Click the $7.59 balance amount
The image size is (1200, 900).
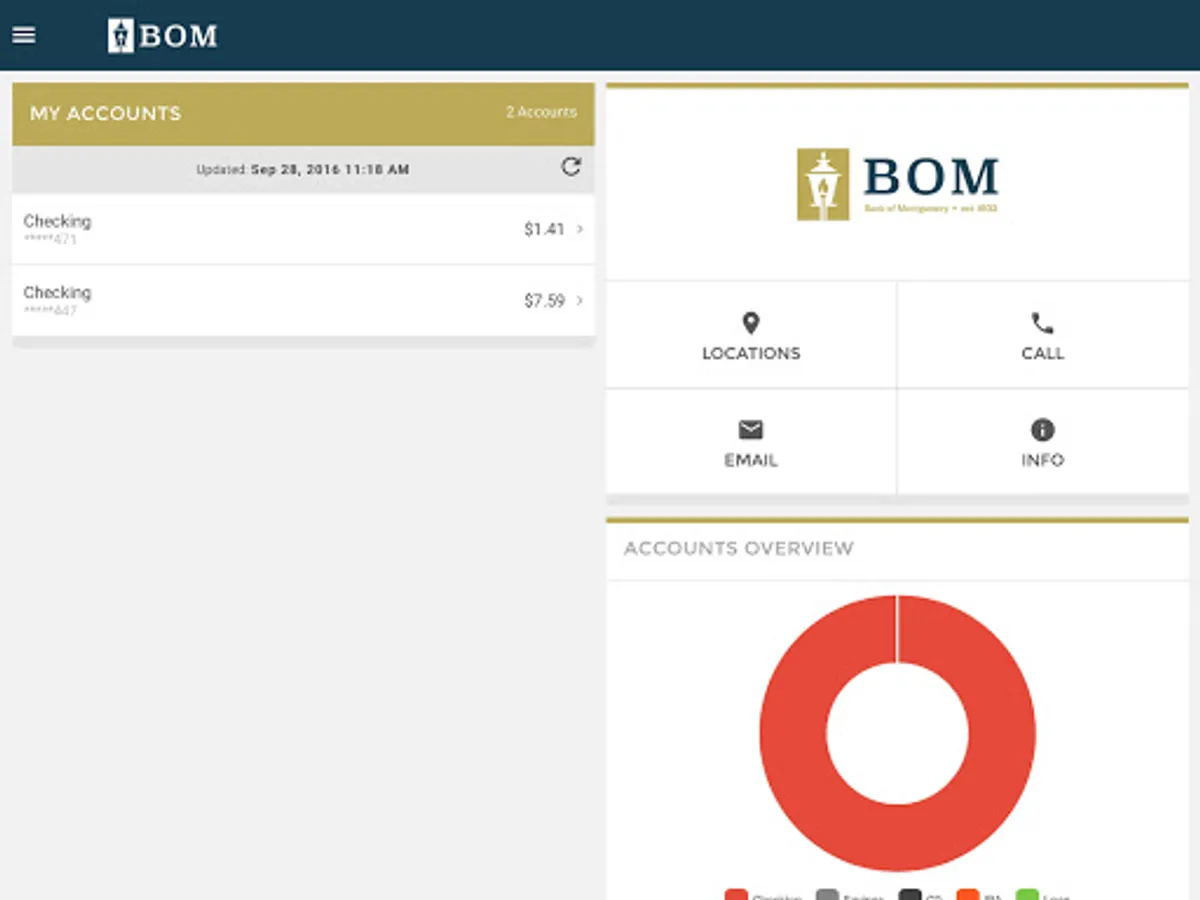pyautogui.click(x=544, y=300)
